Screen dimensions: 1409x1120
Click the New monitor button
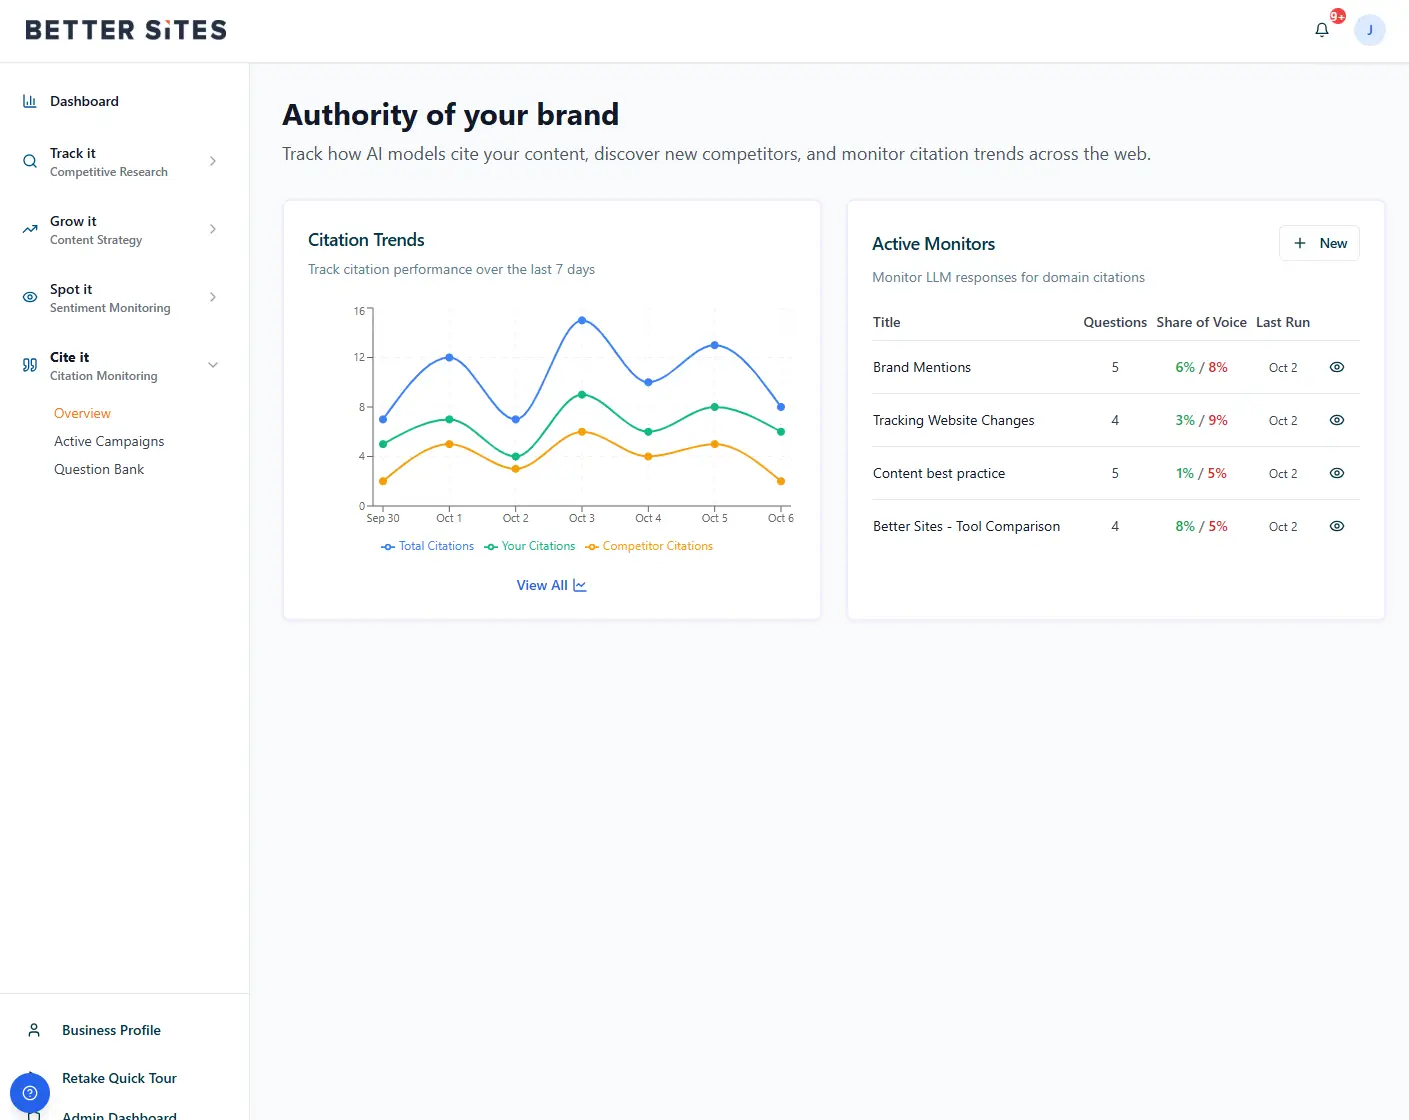click(x=1319, y=243)
